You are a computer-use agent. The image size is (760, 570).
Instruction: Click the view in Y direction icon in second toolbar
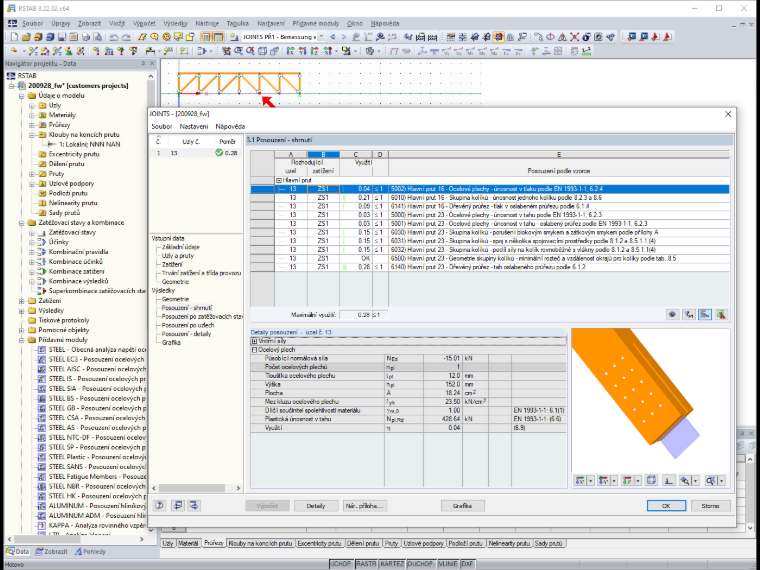pyautogui.click(x=302, y=50)
